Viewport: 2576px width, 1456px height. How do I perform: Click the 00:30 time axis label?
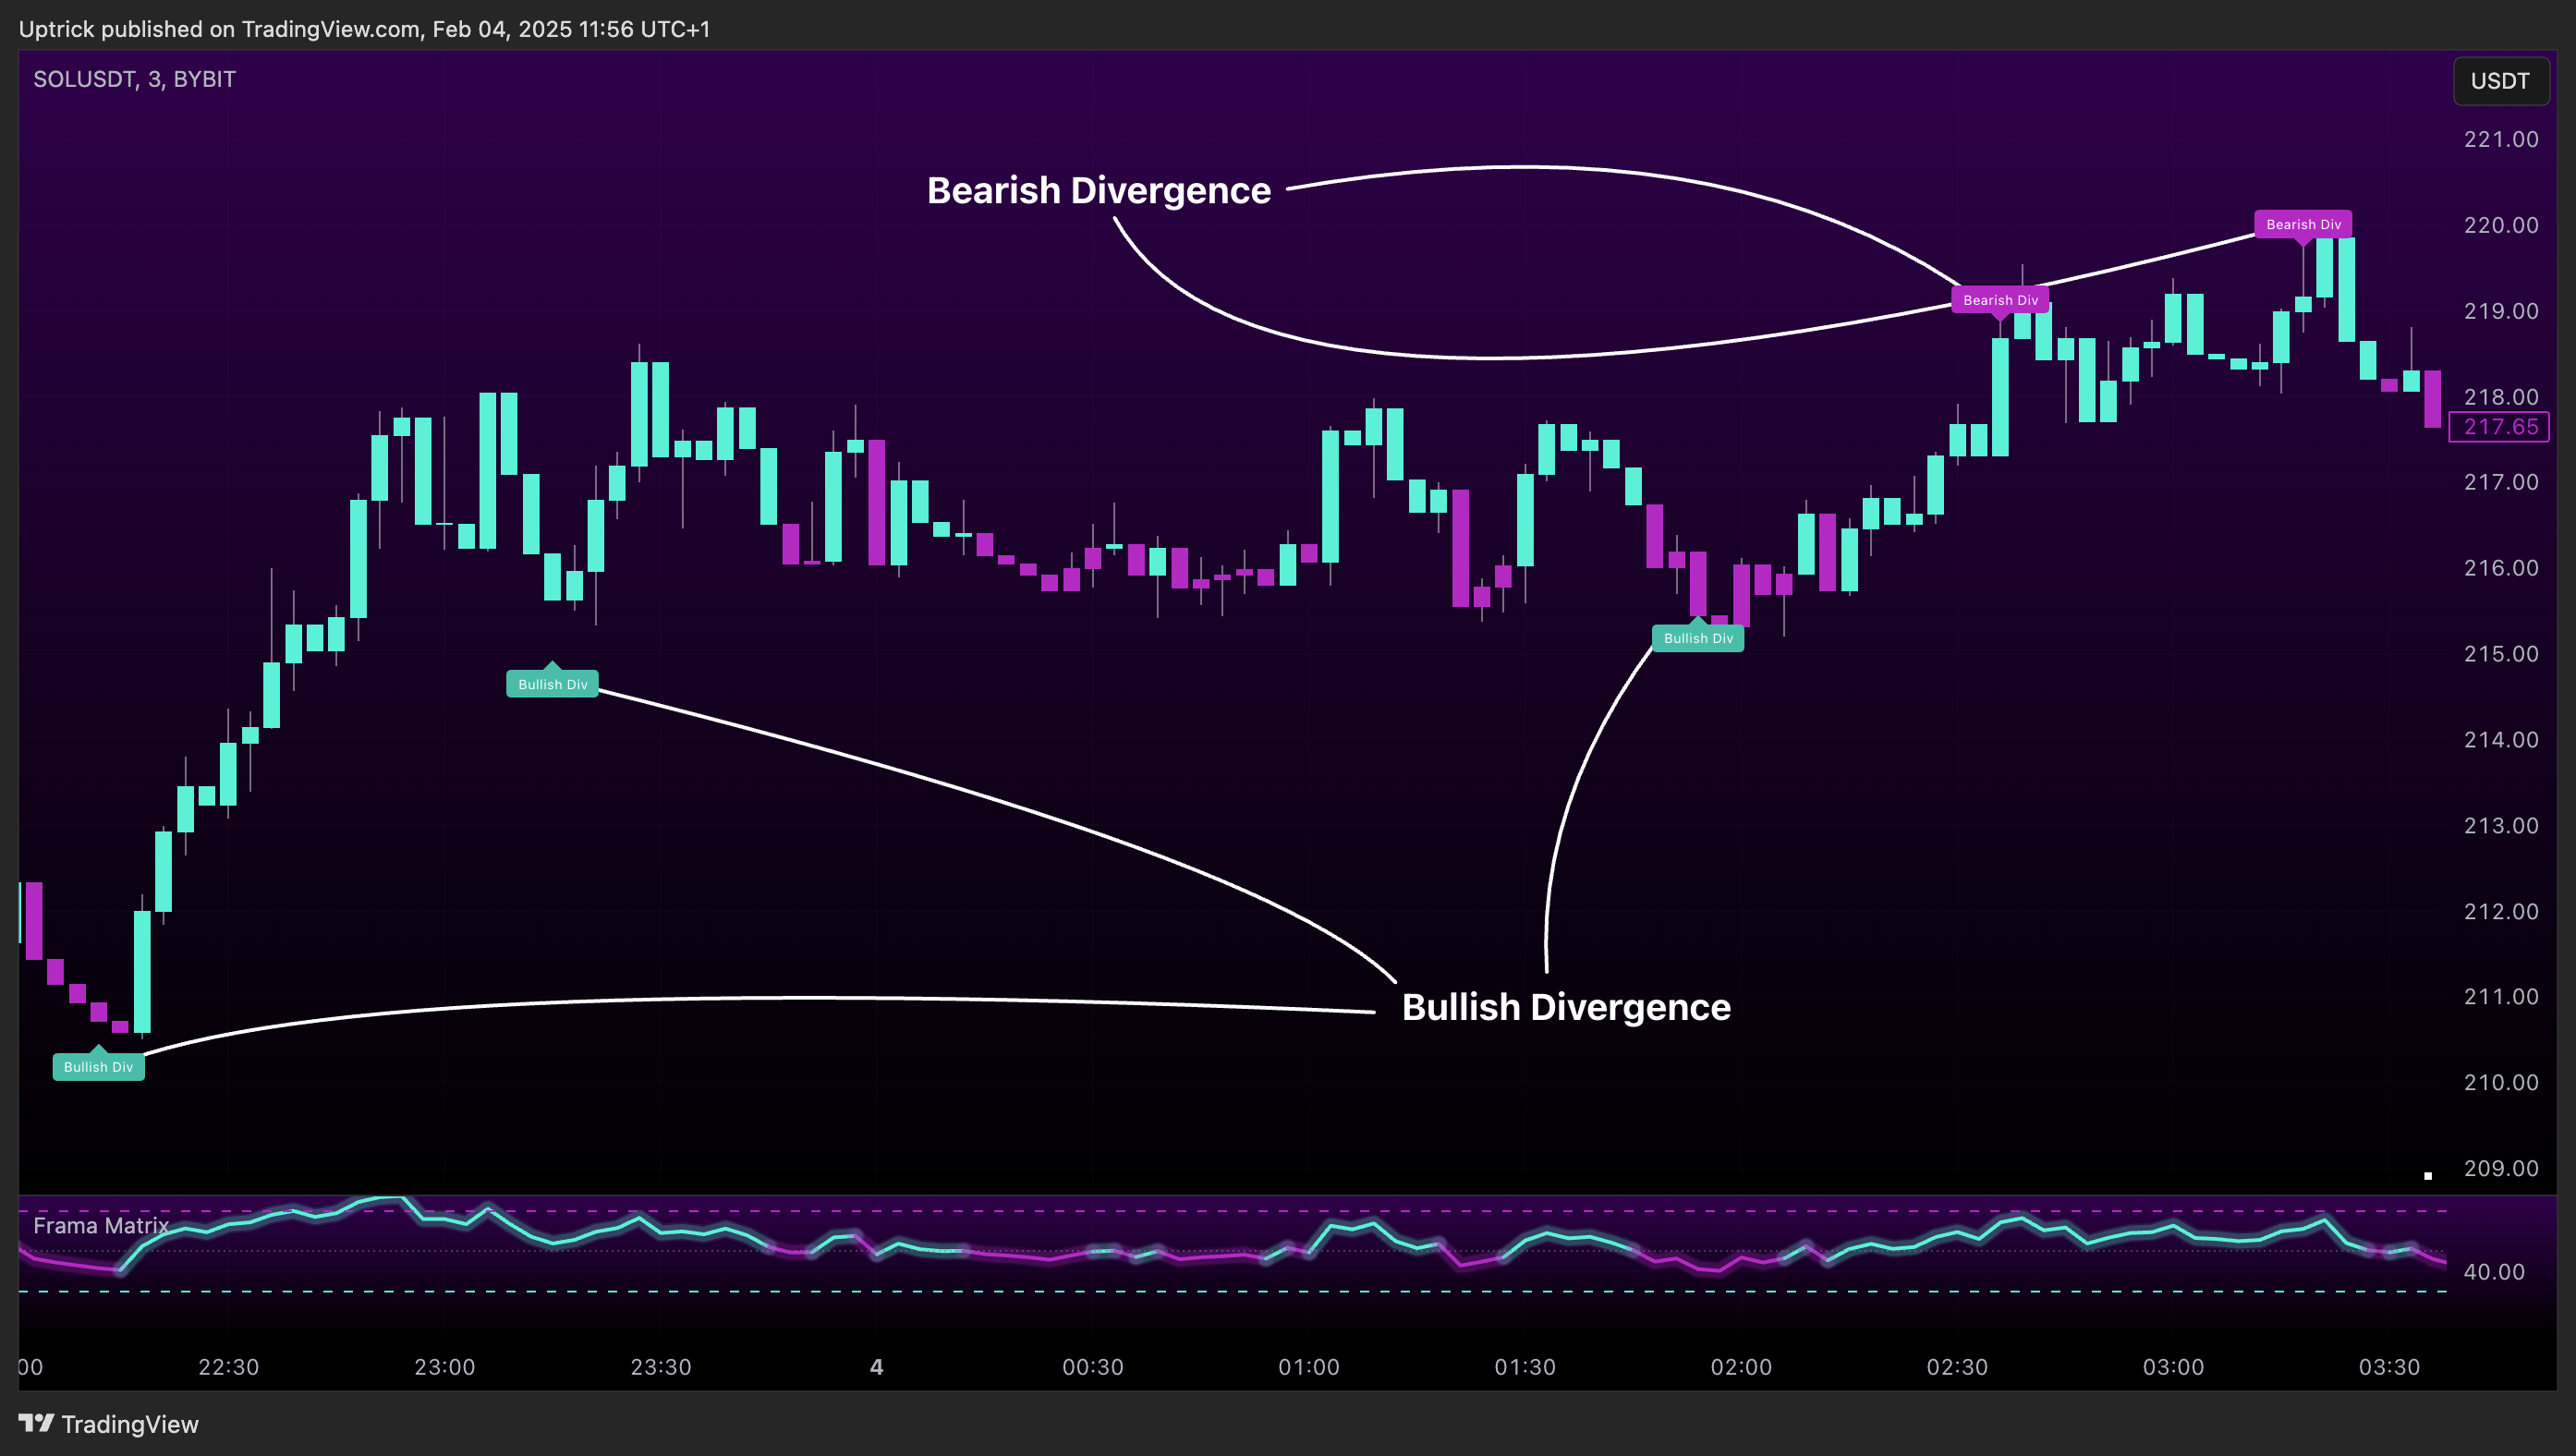pos(1093,1367)
